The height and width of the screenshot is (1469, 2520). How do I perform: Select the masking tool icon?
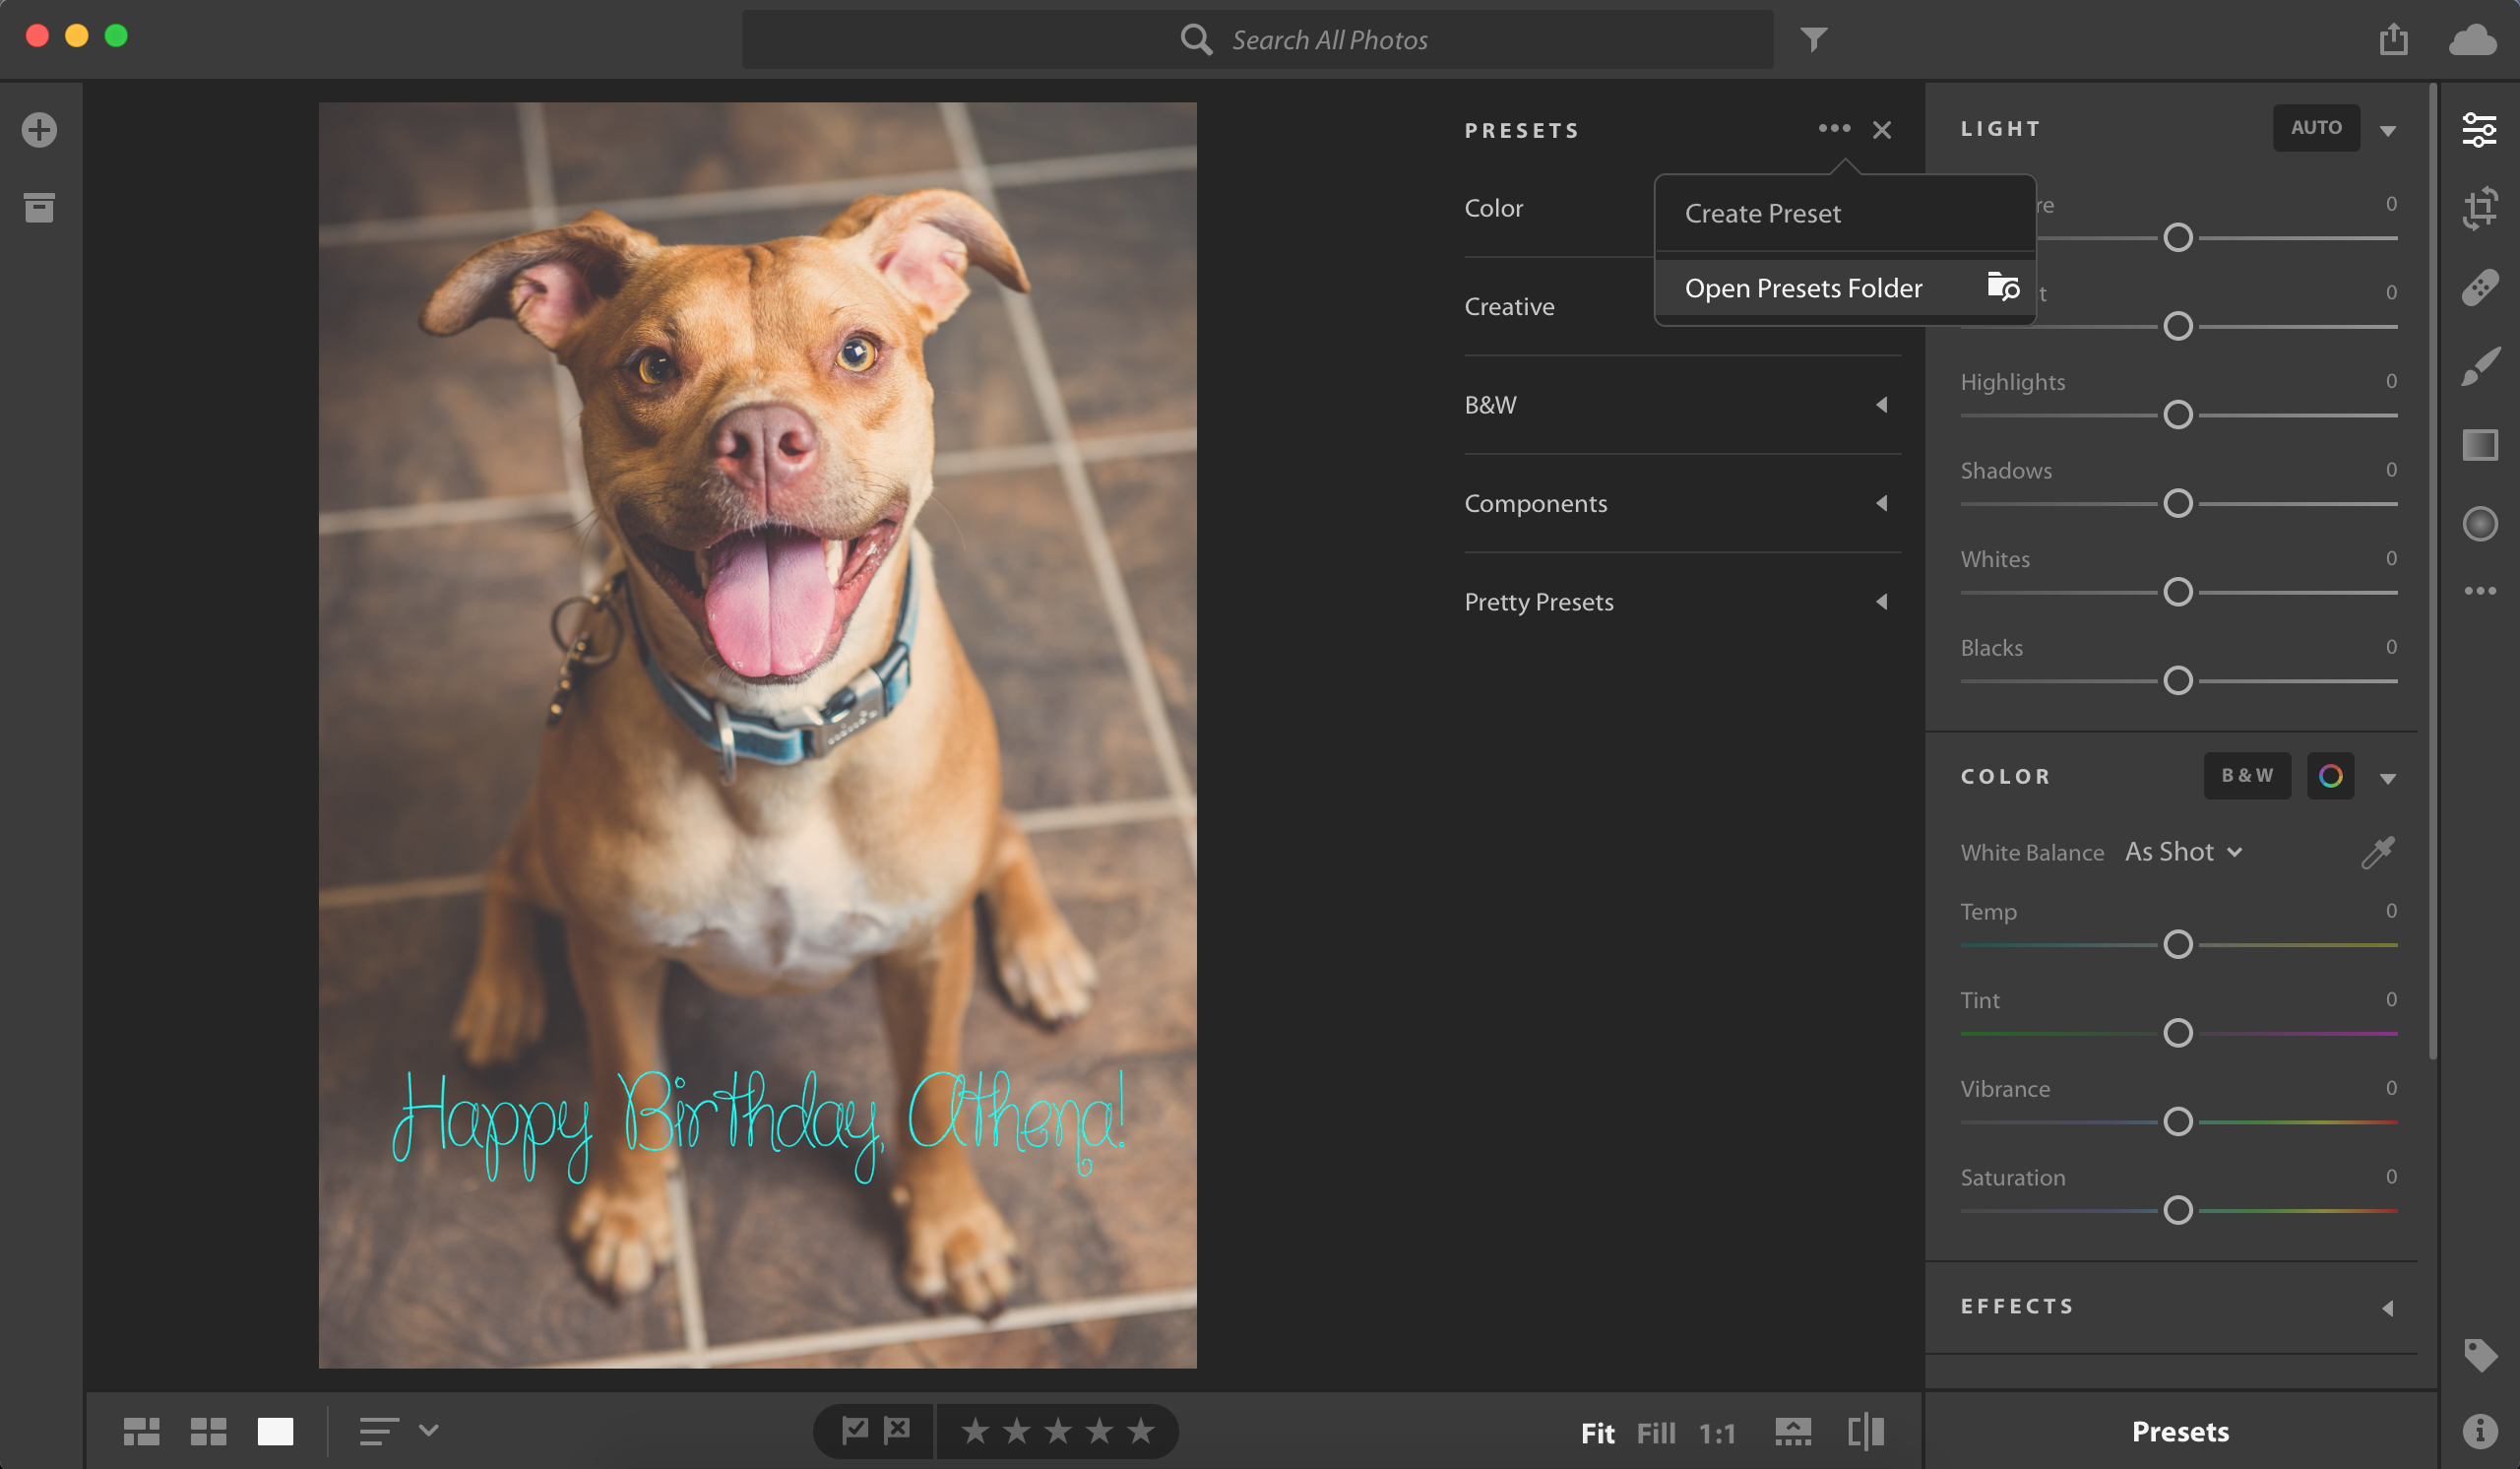coord(2484,521)
